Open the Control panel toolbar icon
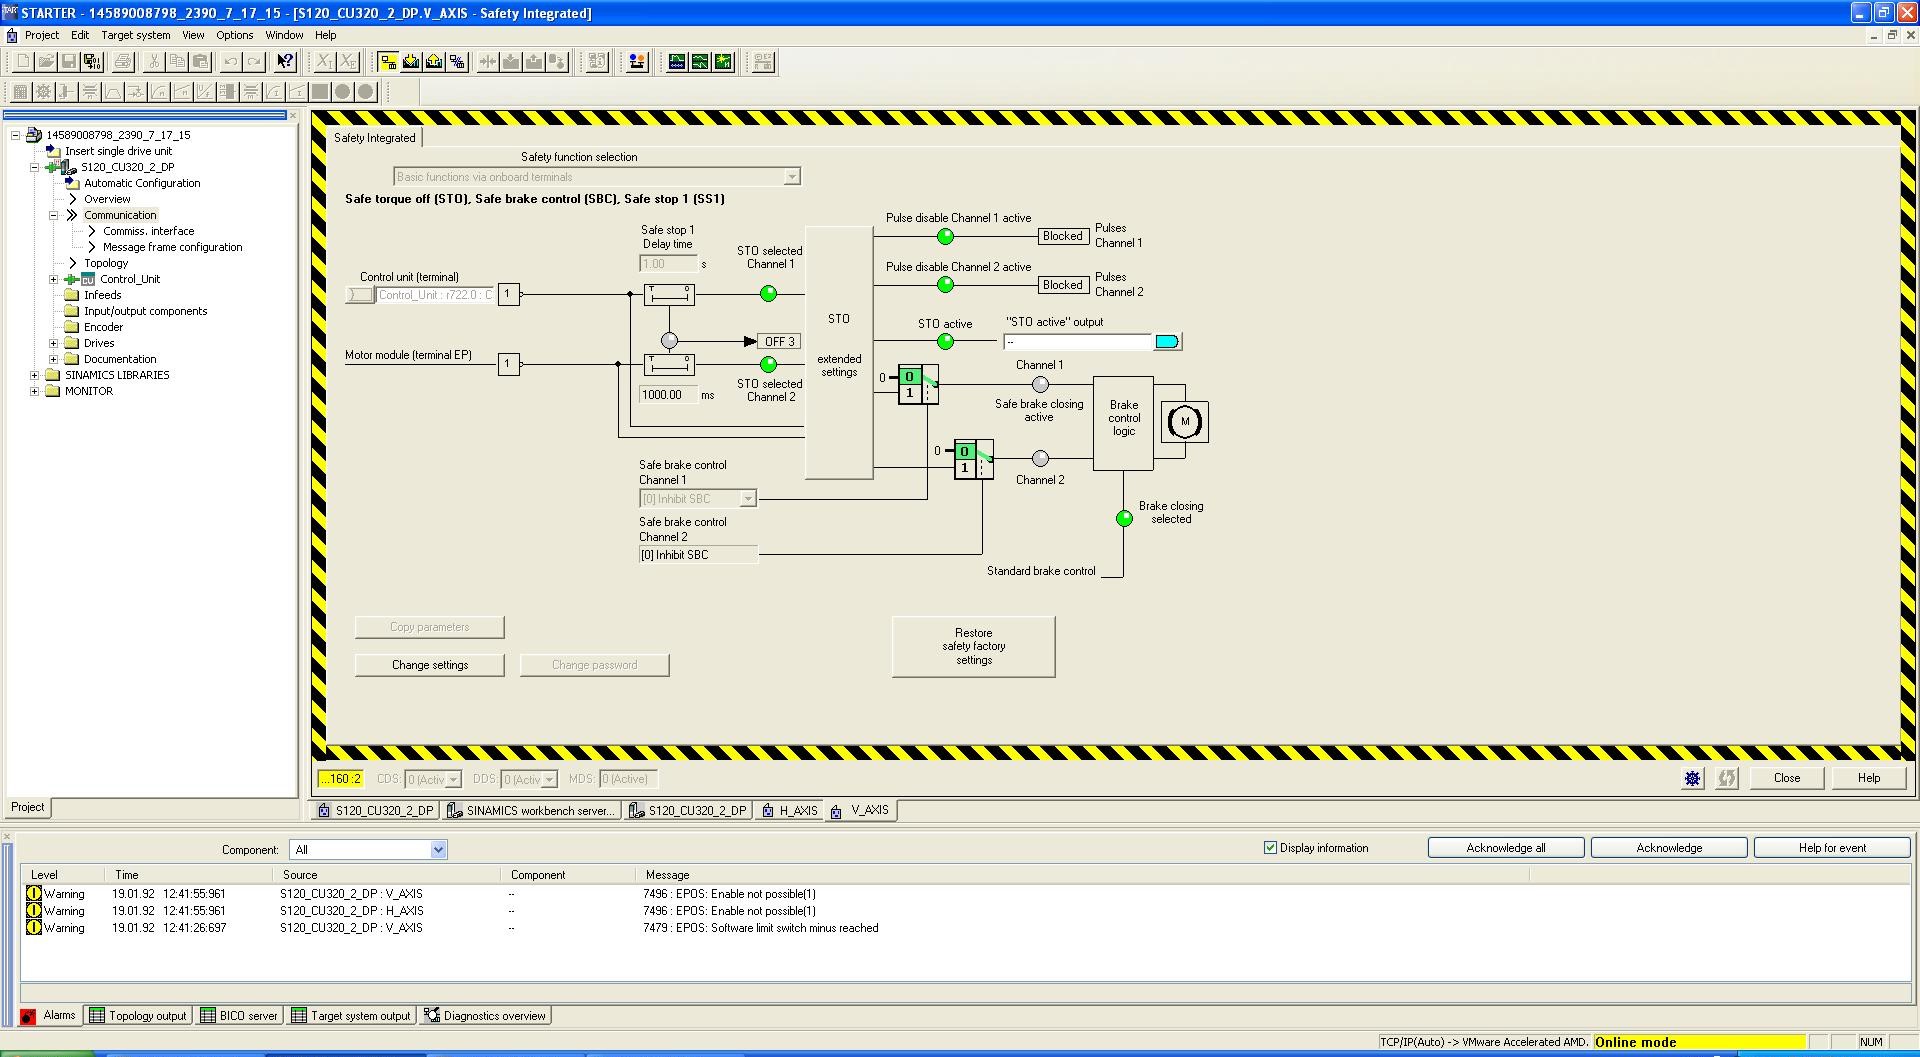The width and height of the screenshot is (1920, 1057). pyautogui.click(x=637, y=62)
